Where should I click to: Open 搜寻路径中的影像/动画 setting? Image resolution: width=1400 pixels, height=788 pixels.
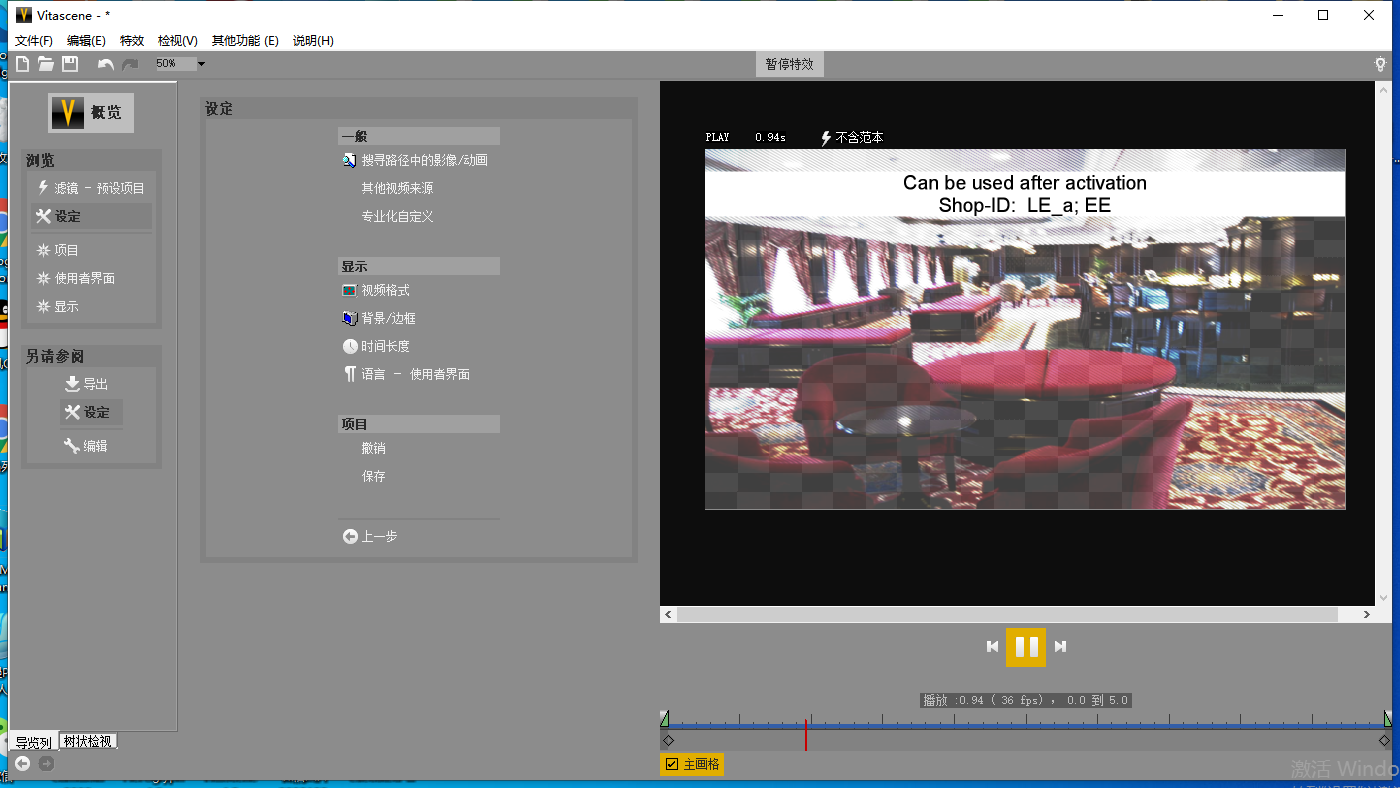point(415,160)
